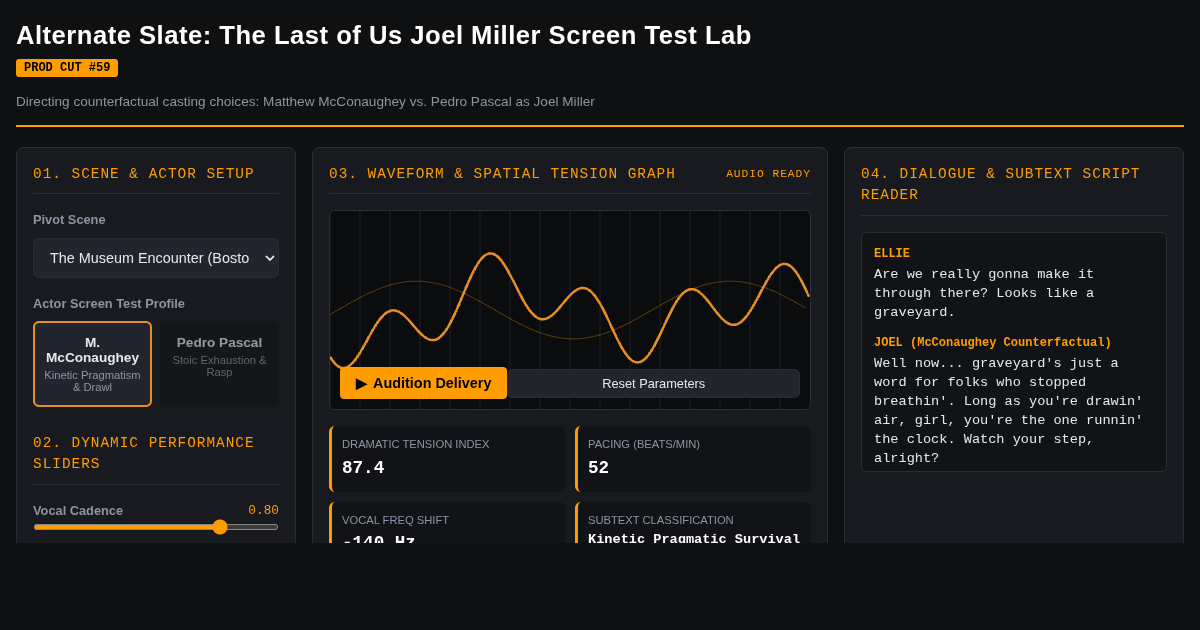Image resolution: width=1200 pixels, height=630 pixels.
Task: Click the Vocal Cadence value 0.80
Action: coord(263,510)
